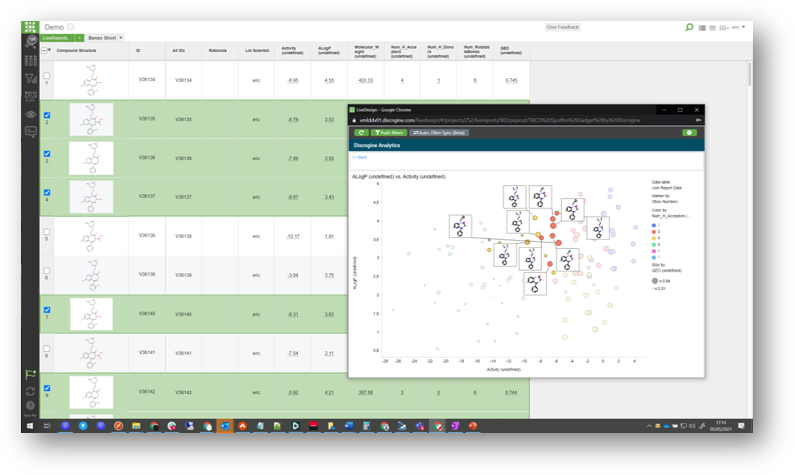Viewport: 795px width, 475px height.
Task: Show hidden system tray icons chevron
Action: 648,426
